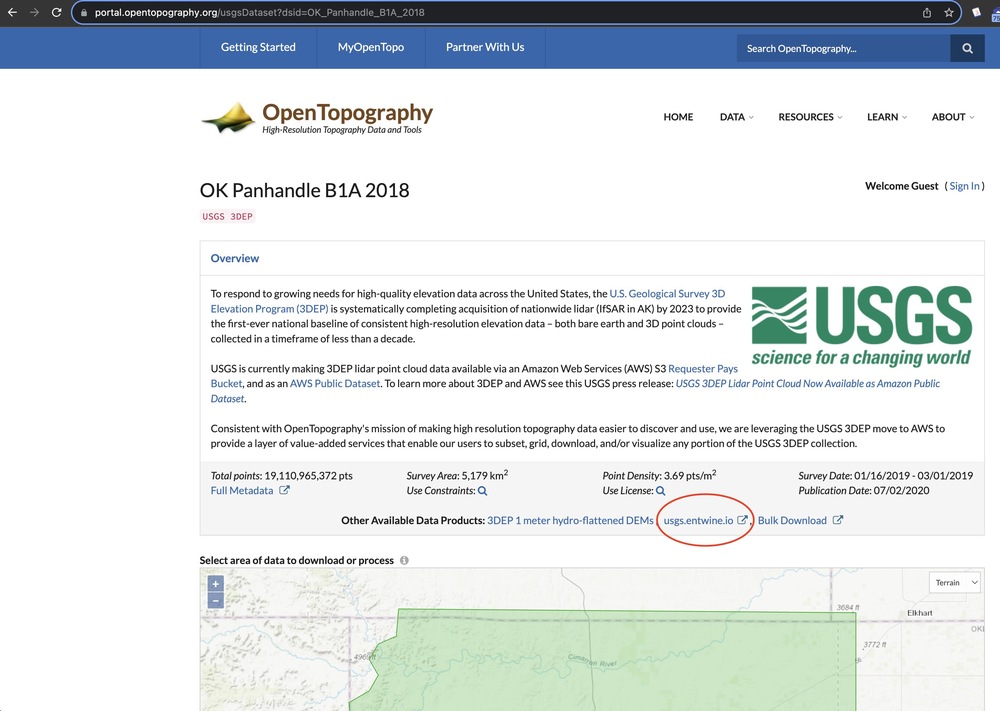Open the Requester Pays Bucket link
Image resolution: width=1000 pixels, height=711 pixels.
[x=702, y=369]
